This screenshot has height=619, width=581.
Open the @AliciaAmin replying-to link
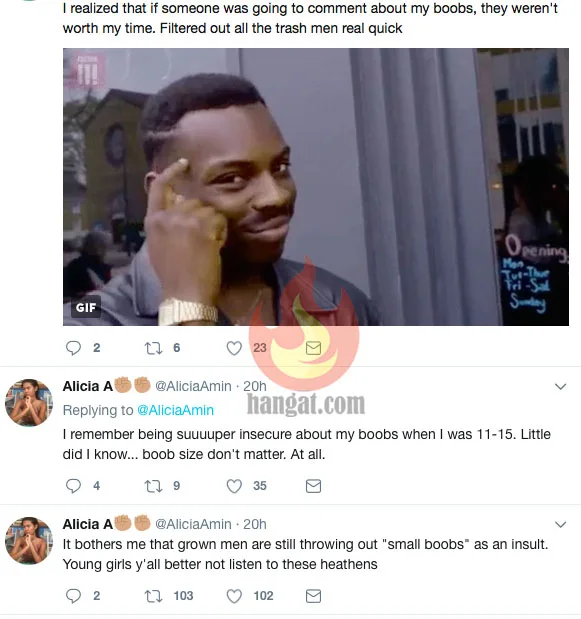click(x=175, y=410)
